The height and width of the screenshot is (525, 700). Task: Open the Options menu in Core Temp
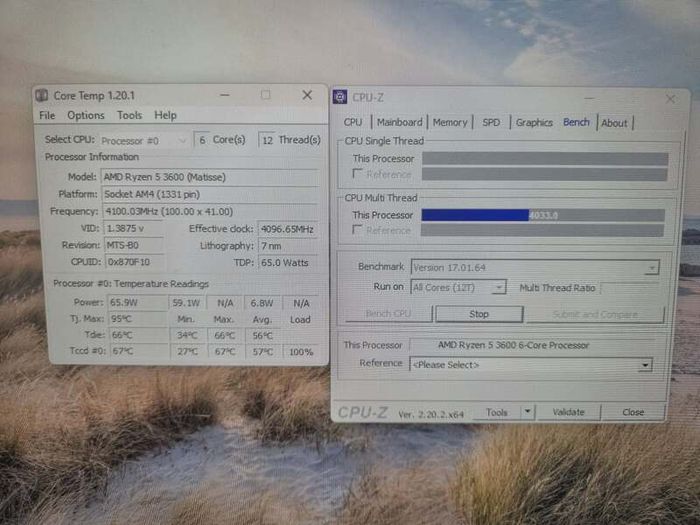click(86, 115)
